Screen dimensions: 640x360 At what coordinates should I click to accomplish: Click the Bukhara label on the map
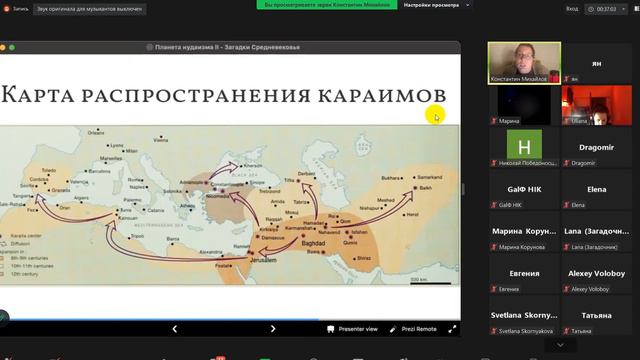(x=391, y=178)
